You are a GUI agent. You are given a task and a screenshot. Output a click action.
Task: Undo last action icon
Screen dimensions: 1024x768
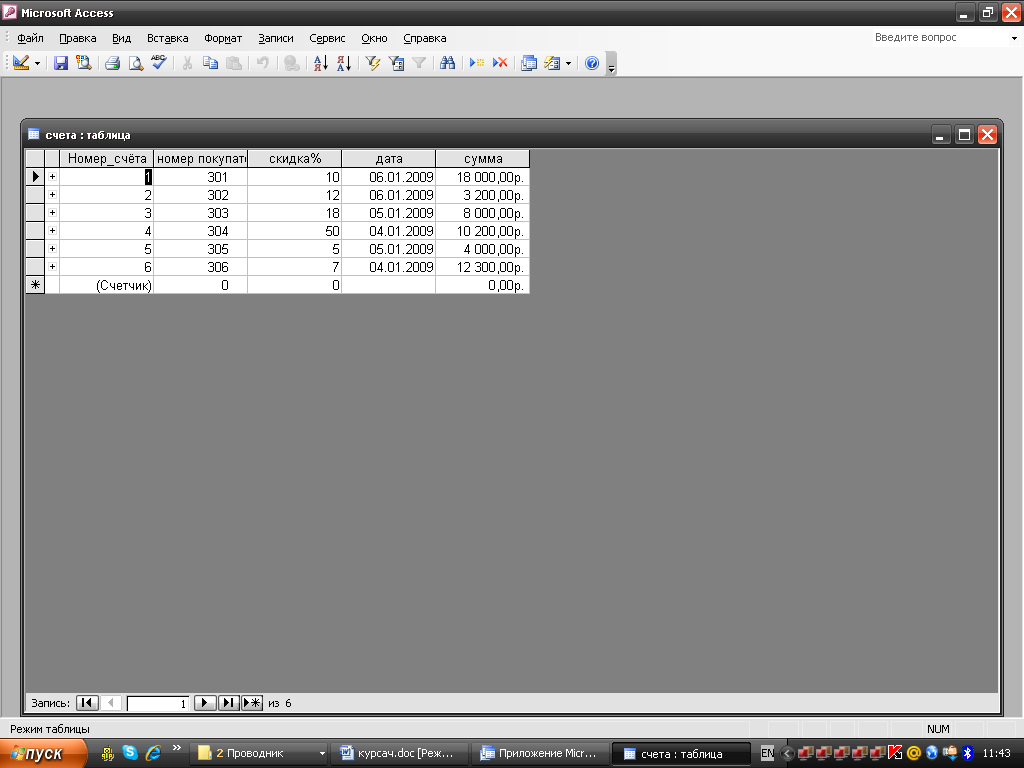[x=263, y=63]
